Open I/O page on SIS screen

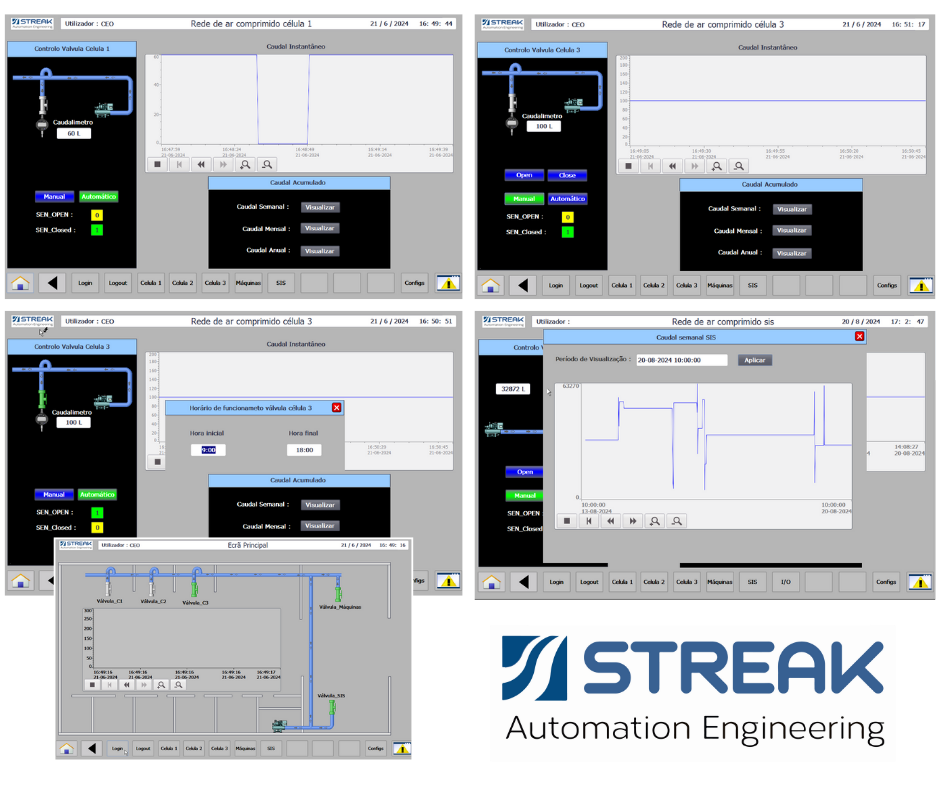pyautogui.click(x=785, y=582)
